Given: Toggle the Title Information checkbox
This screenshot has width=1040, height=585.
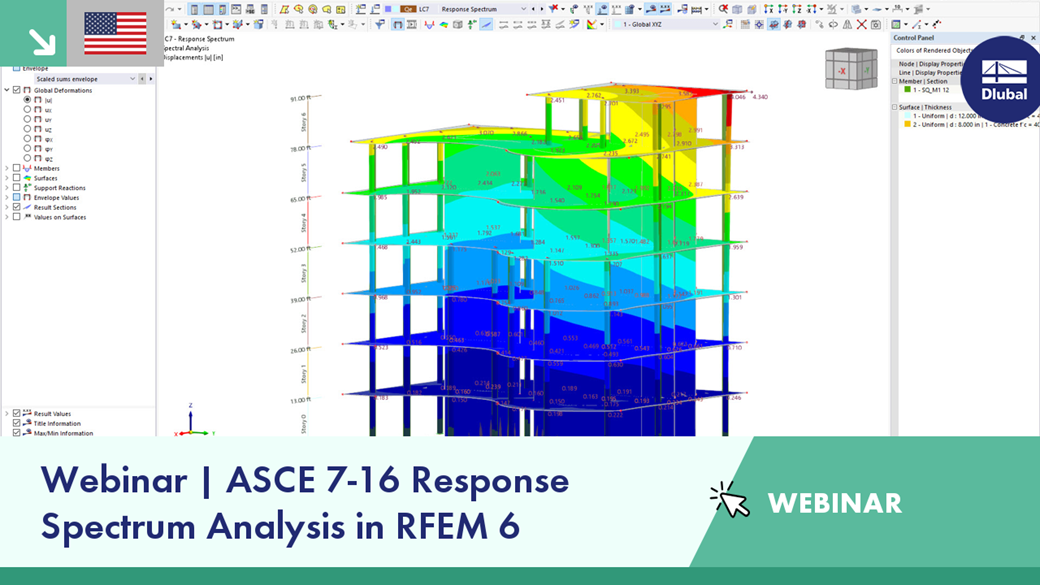Looking at the screenshot, I should (x=17, y=423).
